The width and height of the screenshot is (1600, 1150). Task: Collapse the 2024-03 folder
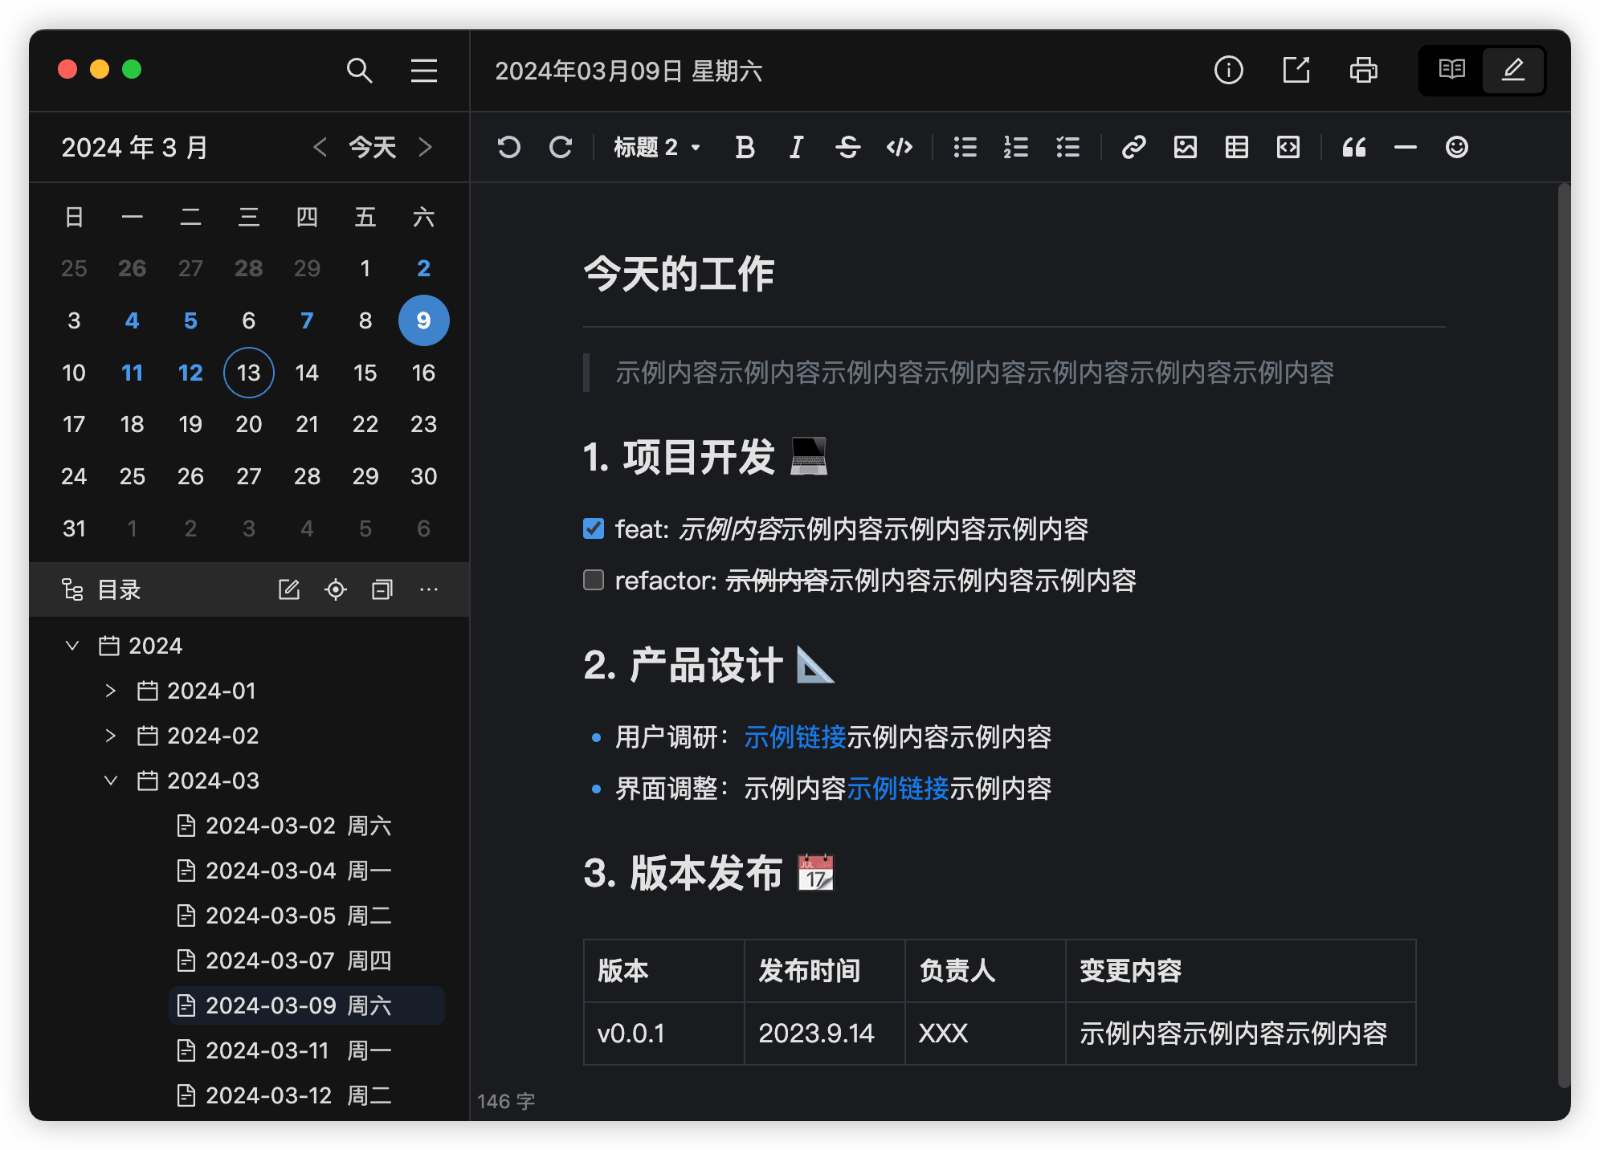click(x=110, y=781)
